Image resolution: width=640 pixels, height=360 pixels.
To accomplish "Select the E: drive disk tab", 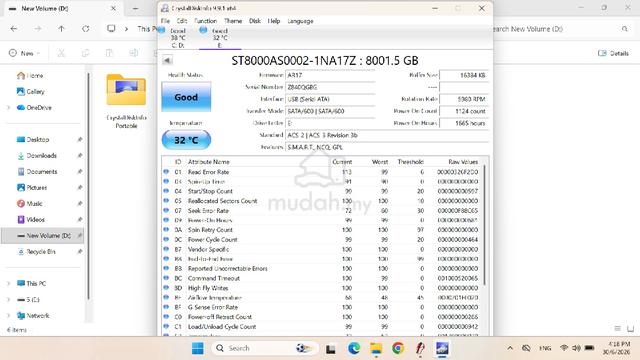I will 220,38.
